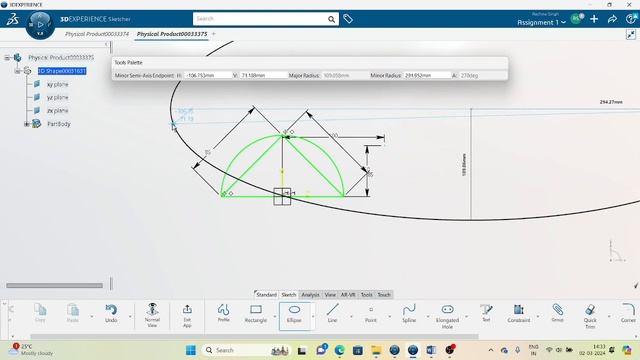Click the action bar horizontal scrollbar
The width and height of the screenshot is (640, 360).
click(x=254, y=337)
